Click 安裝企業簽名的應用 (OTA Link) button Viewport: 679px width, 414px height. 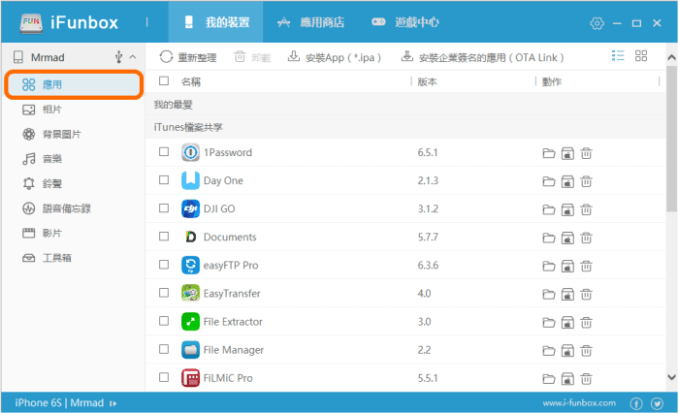coord(482,57)
